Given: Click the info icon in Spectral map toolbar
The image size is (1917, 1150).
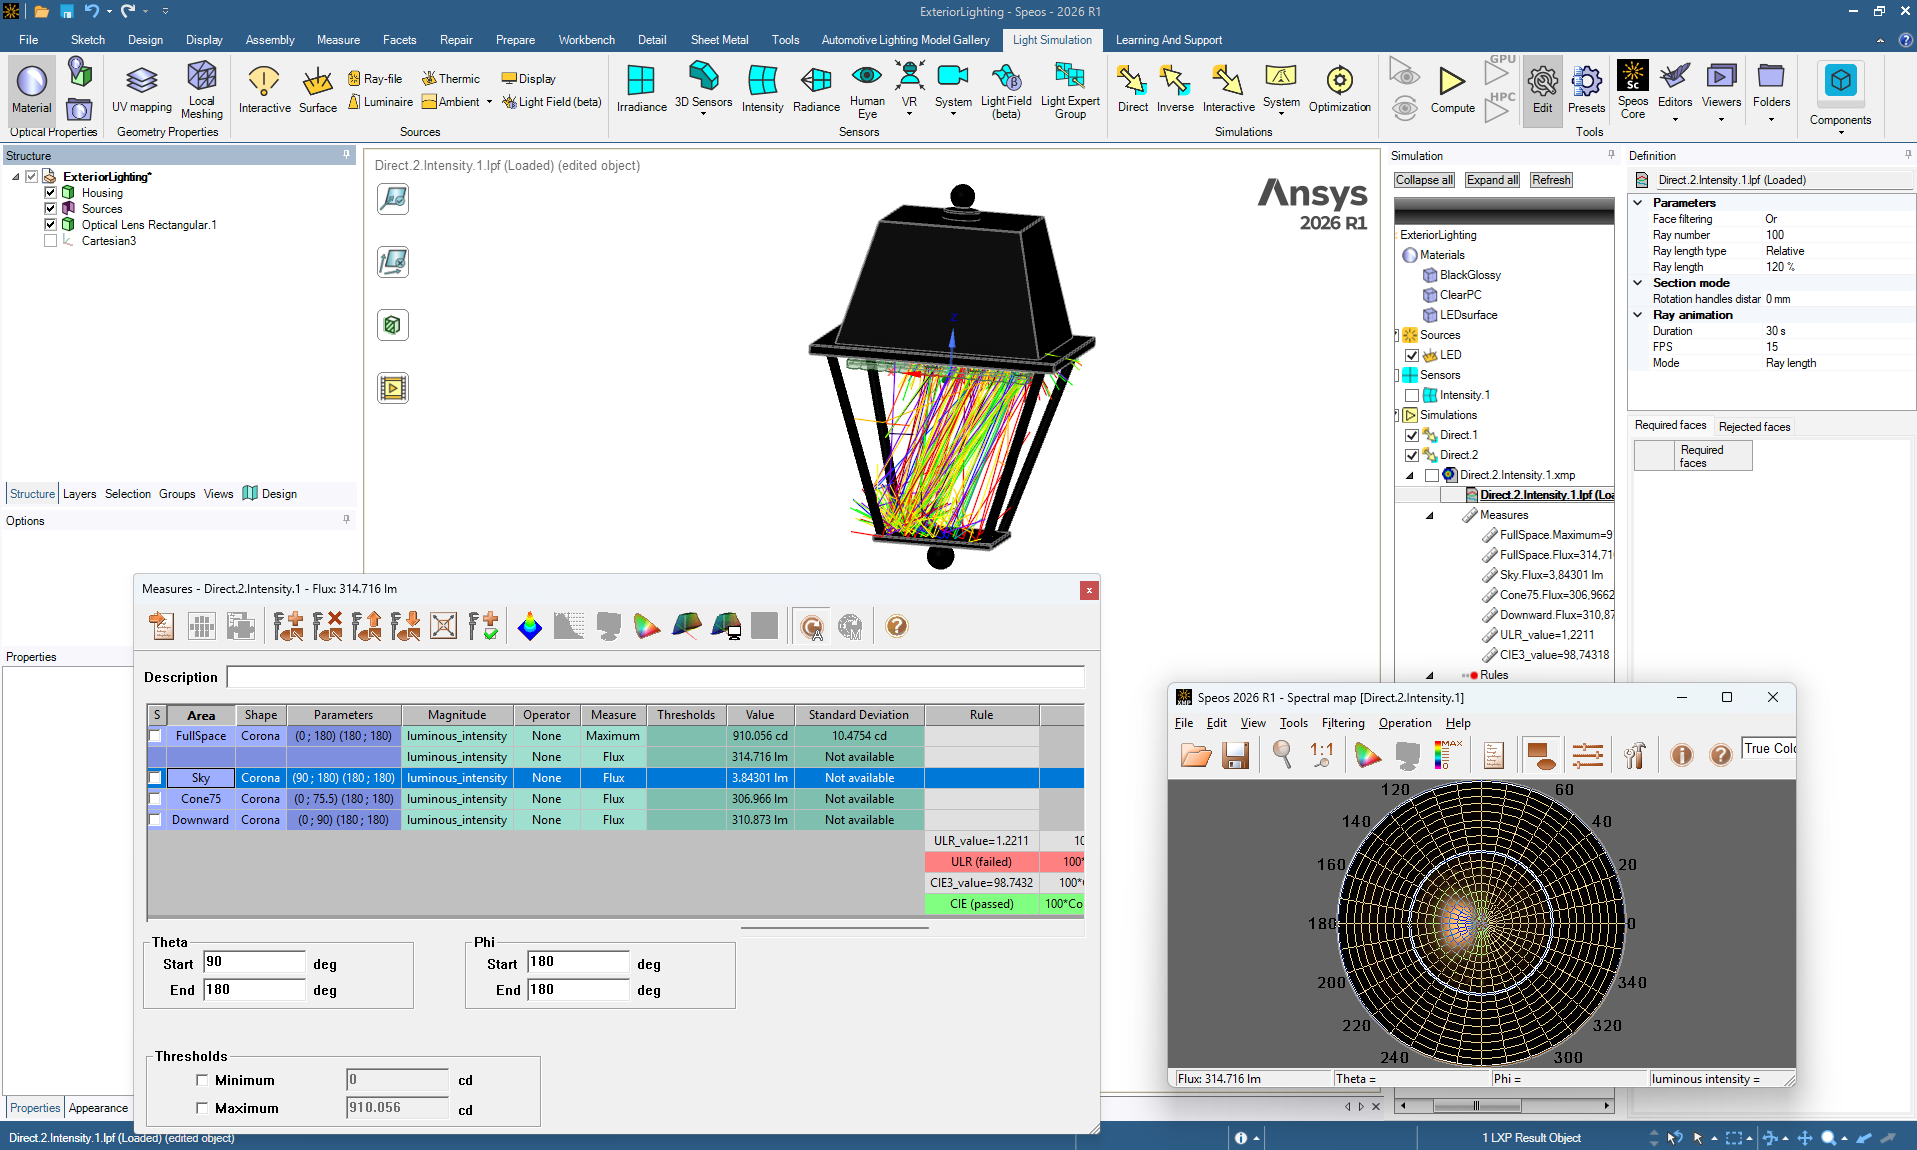Looking at the screenshot, I should click(1682, 755).
